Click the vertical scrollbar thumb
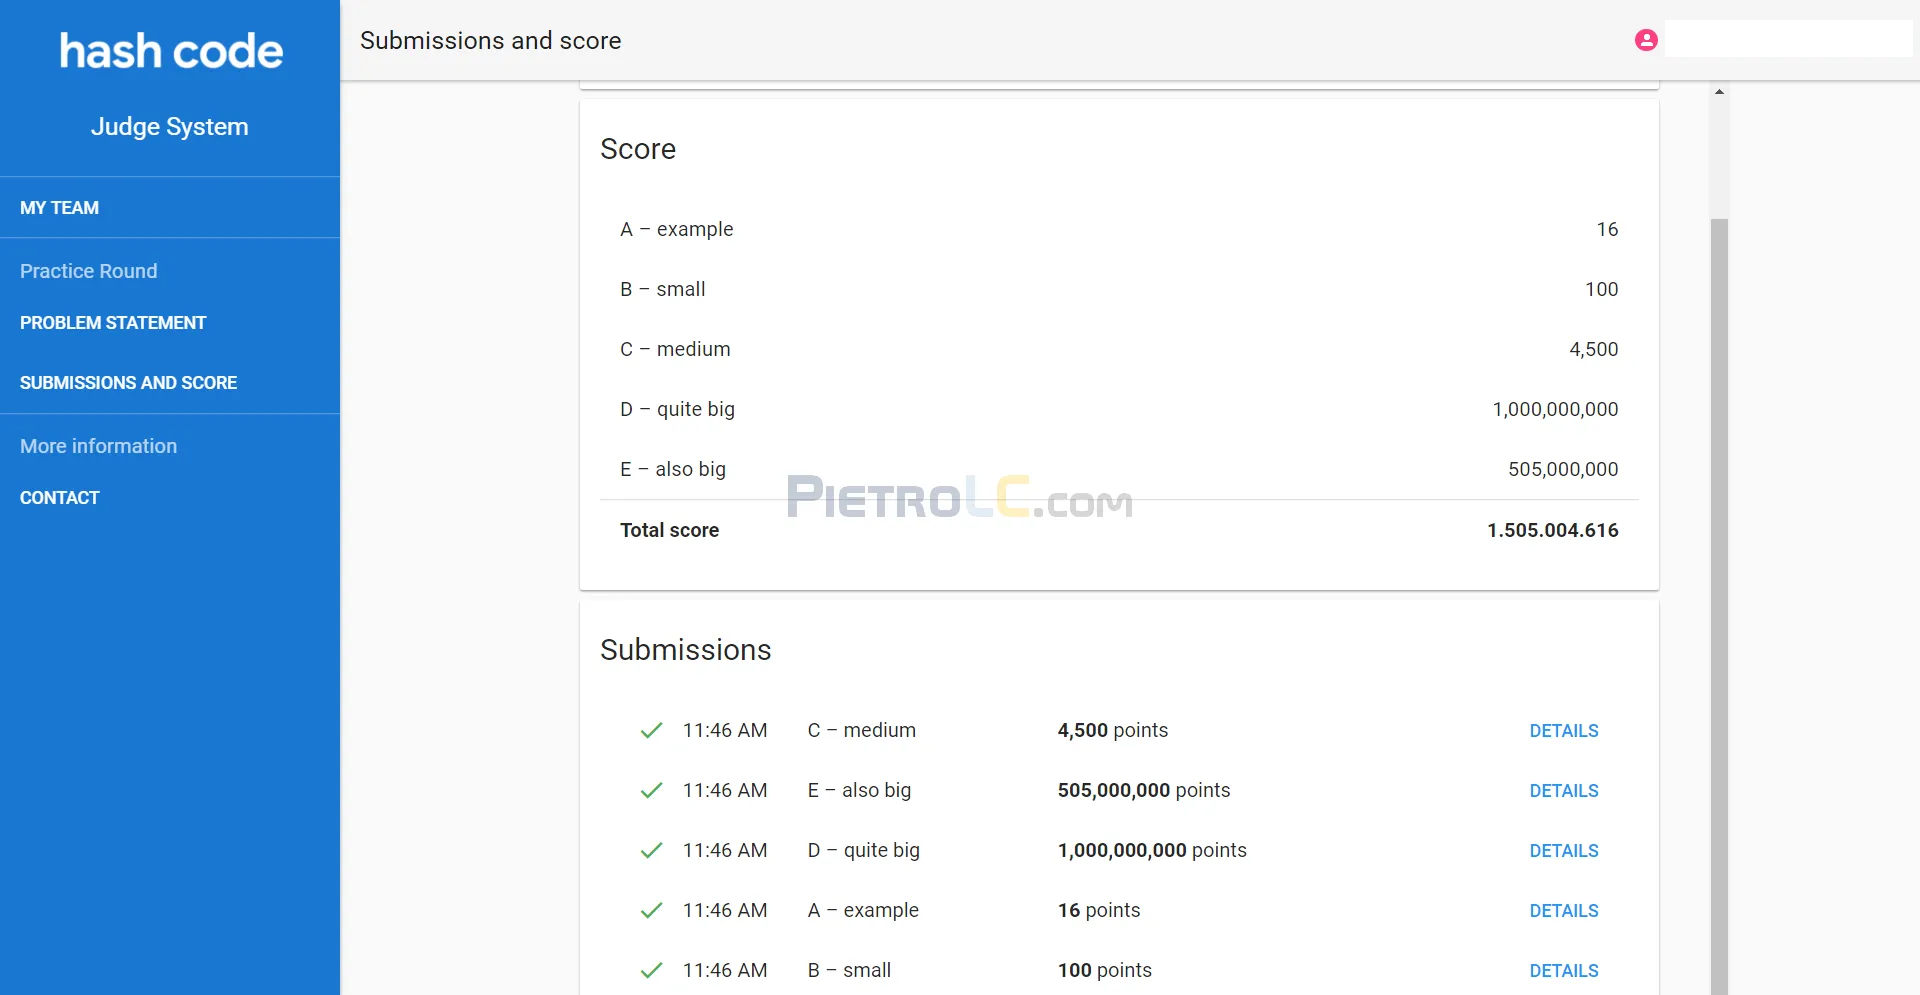This screenshot has width=1920, height=995. 1719,600
